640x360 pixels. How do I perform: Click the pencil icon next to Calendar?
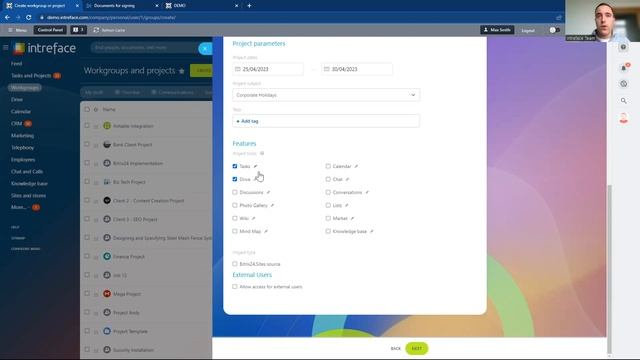click(356, 166)
